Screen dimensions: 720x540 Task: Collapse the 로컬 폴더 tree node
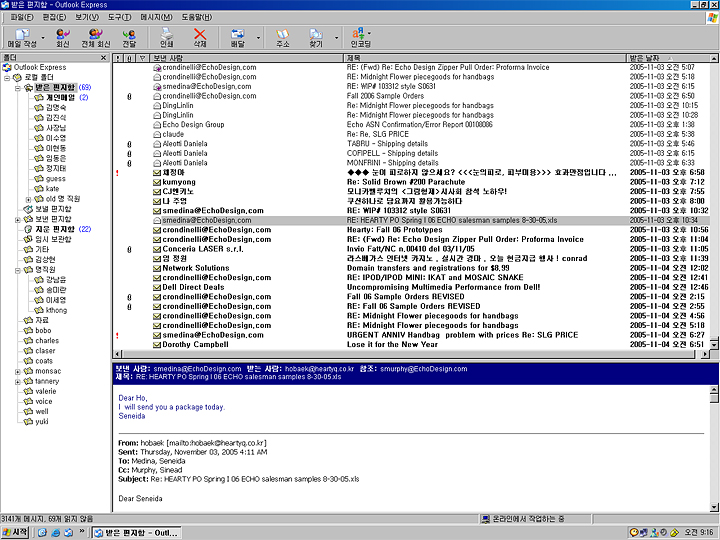point(7,78)
